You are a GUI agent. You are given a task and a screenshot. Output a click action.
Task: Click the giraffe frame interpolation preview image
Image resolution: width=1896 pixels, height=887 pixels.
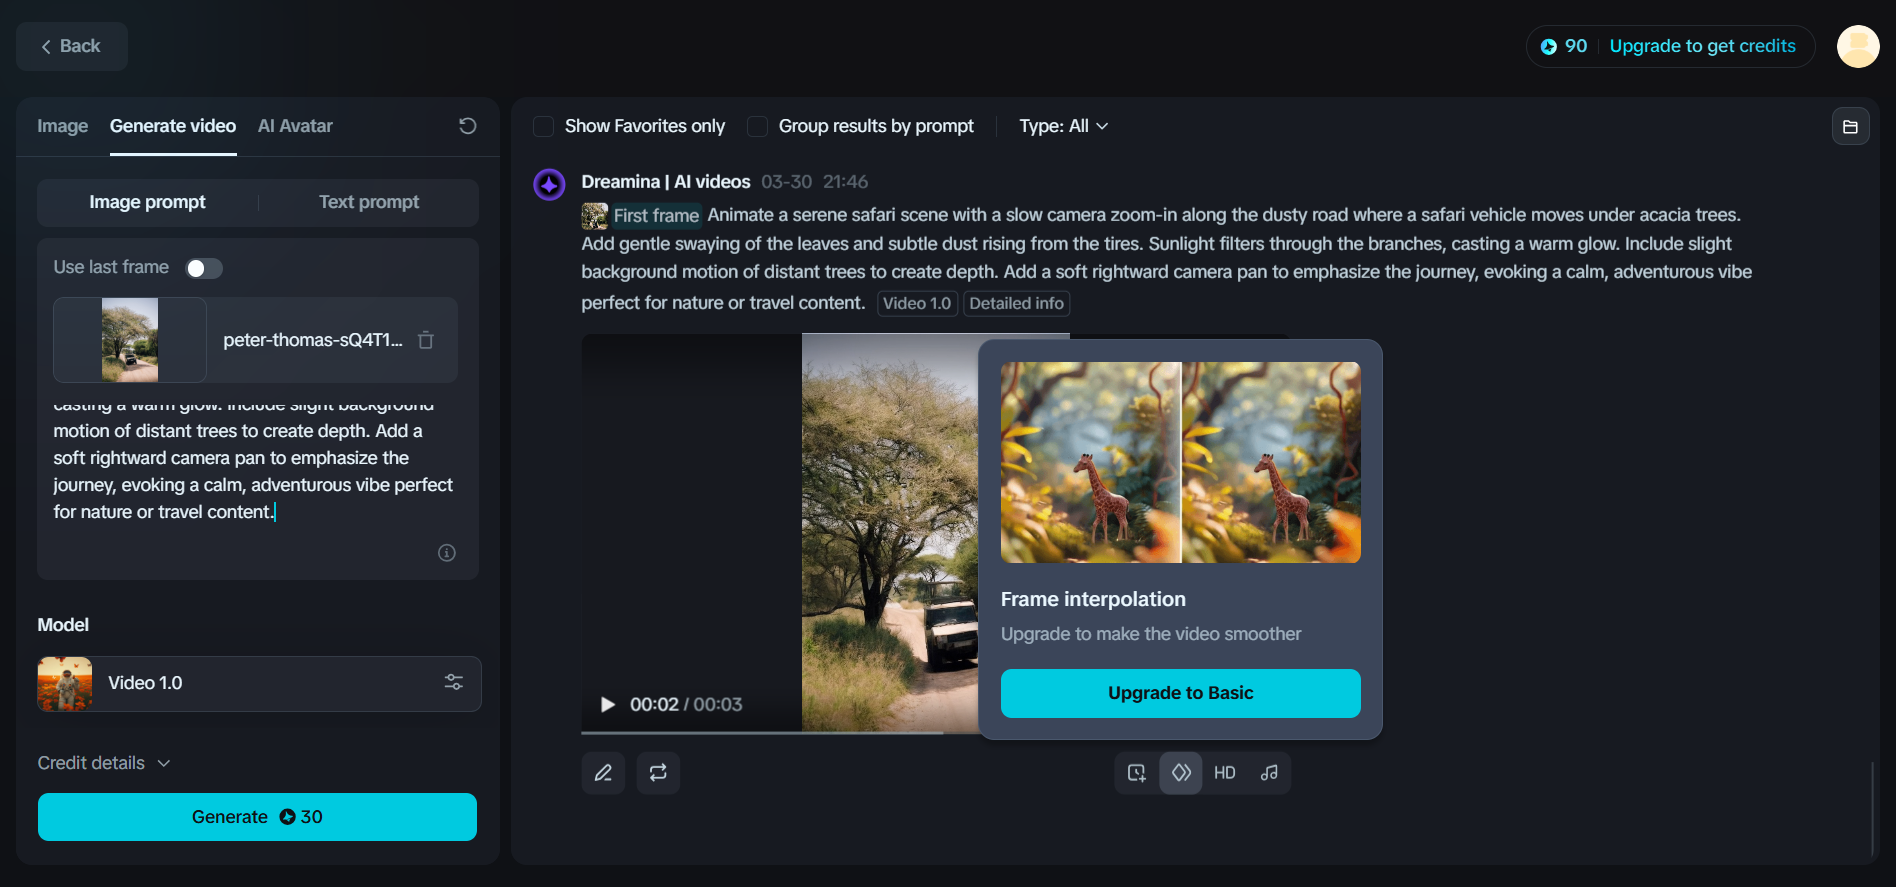click(x=1181, y=462)
